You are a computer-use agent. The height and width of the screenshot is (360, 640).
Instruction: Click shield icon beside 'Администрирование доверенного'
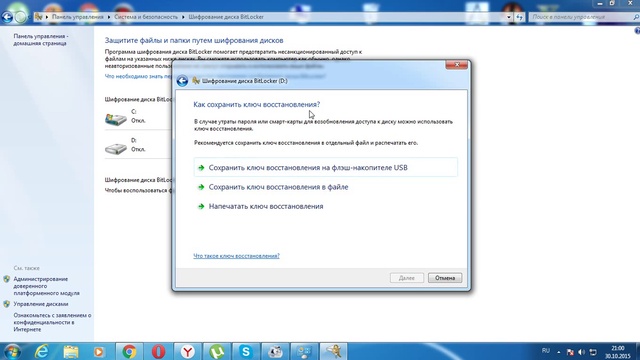click(7, 279)
